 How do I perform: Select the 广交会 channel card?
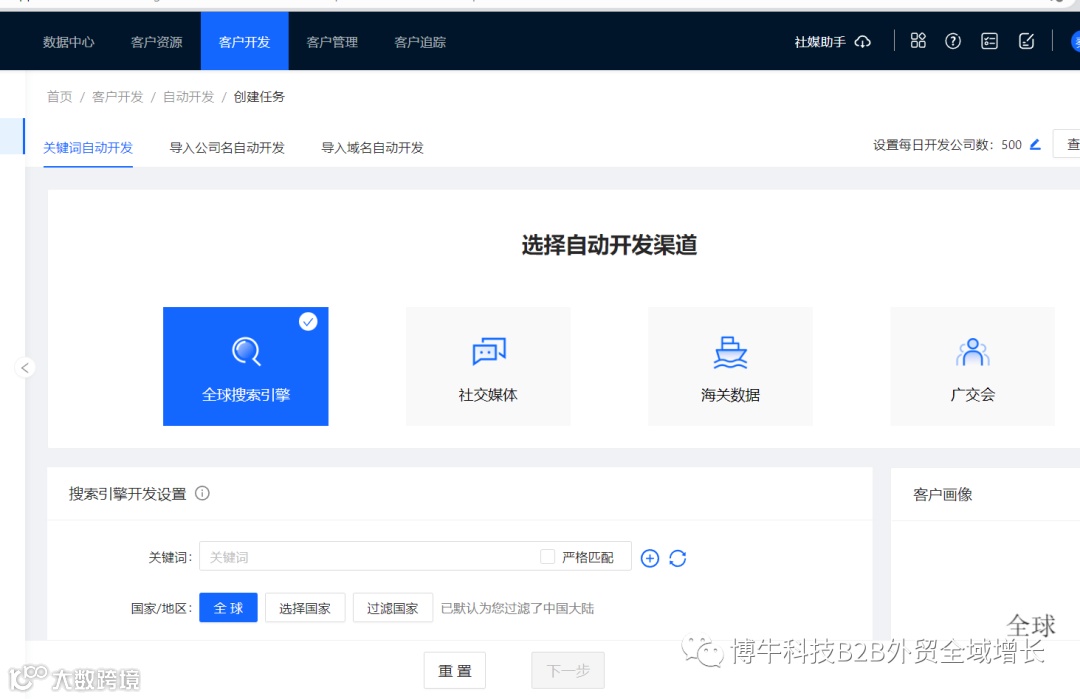tap(973, 366)
